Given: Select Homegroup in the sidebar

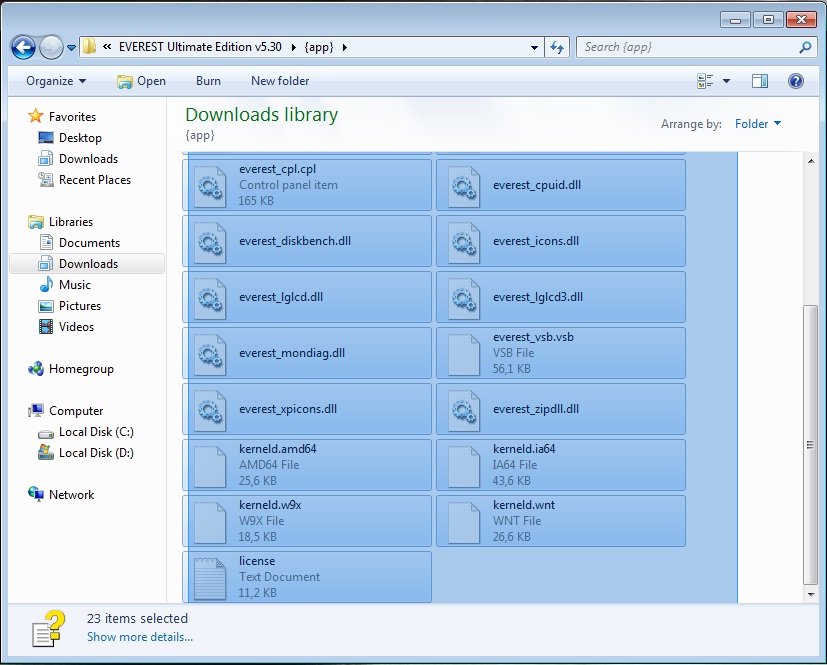Looking at the screenshot, I should [81, 369].
